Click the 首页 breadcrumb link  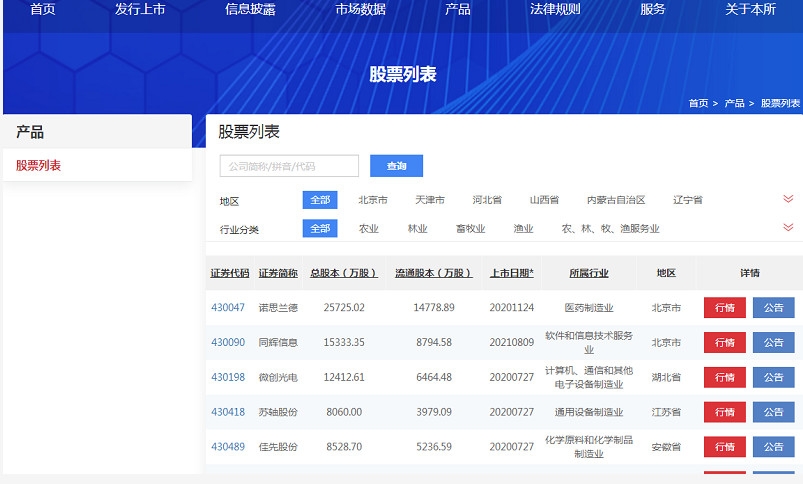tap(698, 103)
